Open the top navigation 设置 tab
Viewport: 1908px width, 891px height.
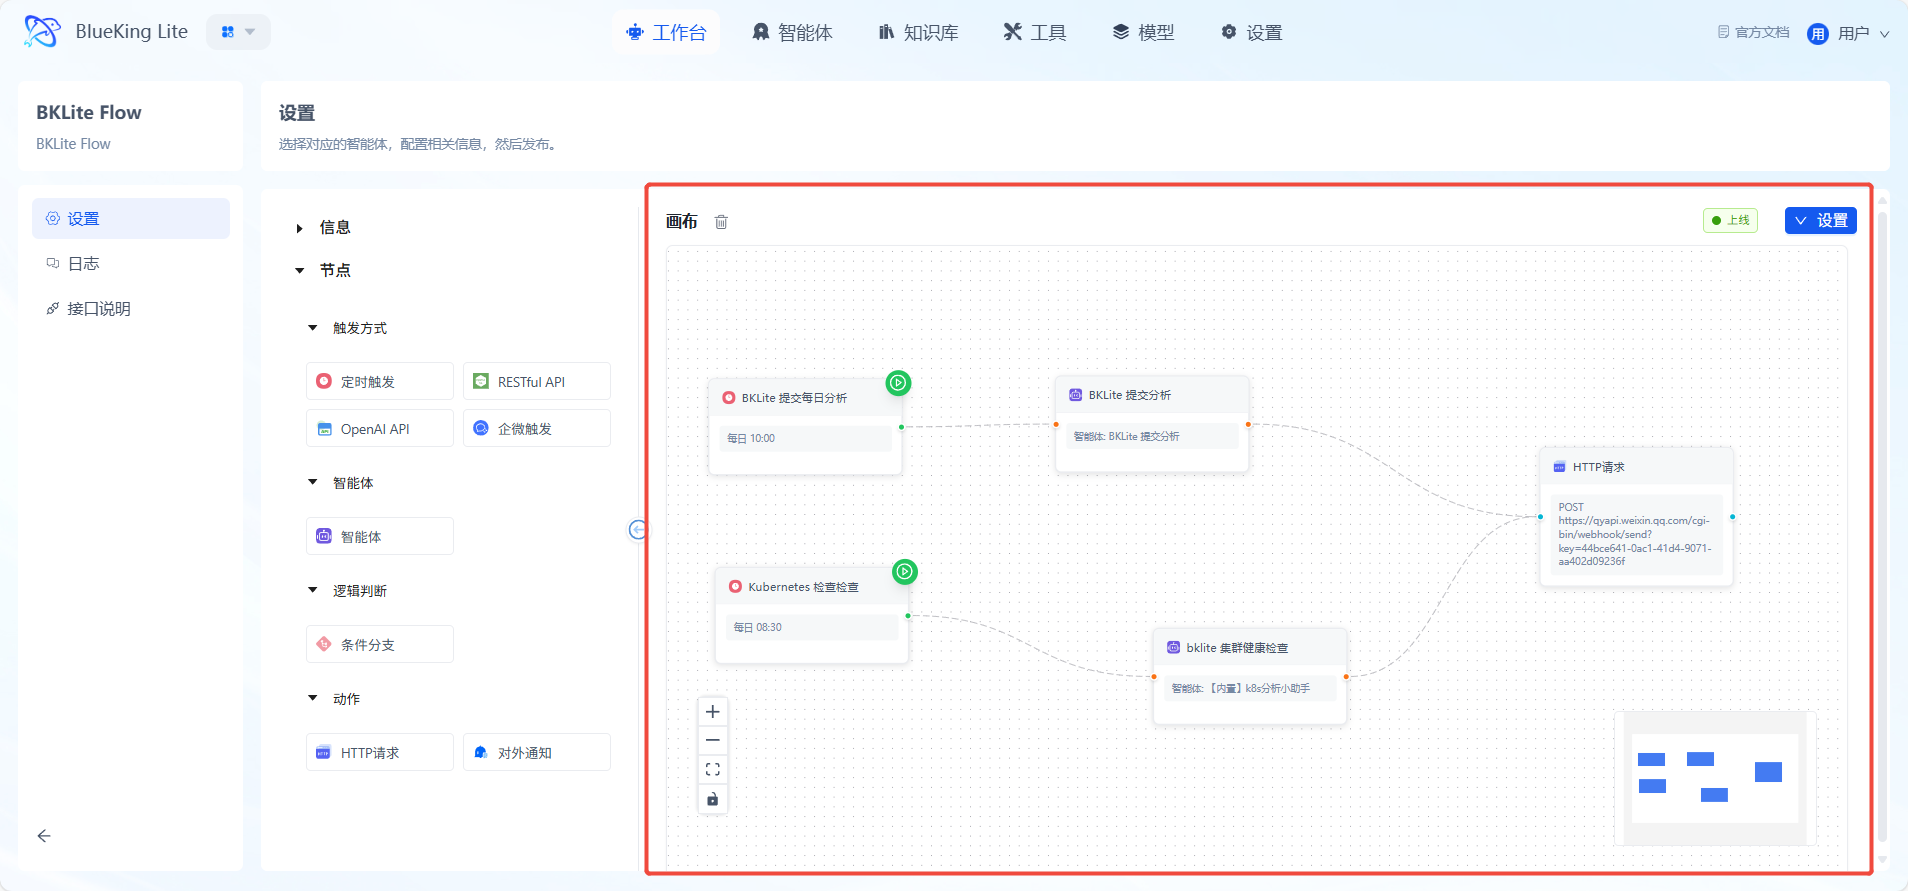click(1252, 32)
